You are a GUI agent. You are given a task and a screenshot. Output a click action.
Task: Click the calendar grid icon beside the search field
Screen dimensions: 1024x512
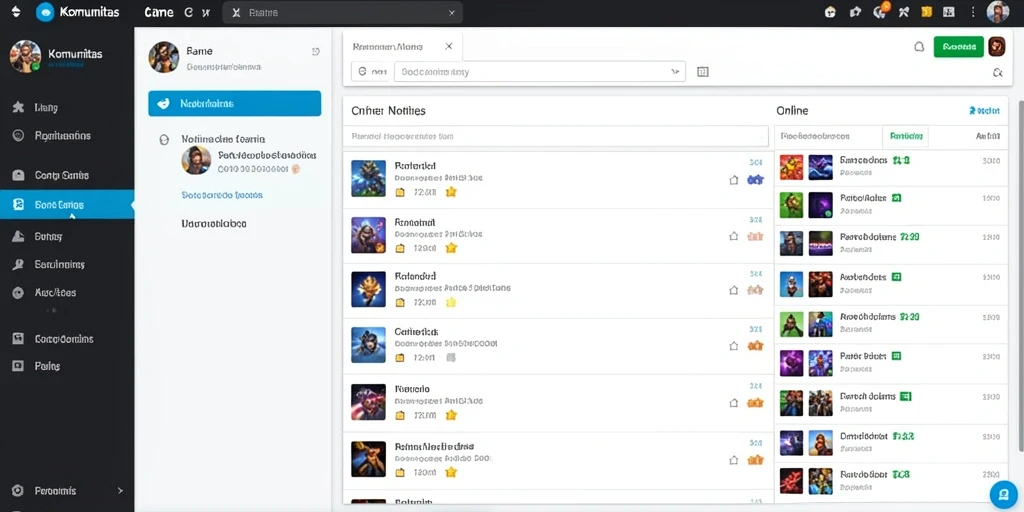click(703, 72)
